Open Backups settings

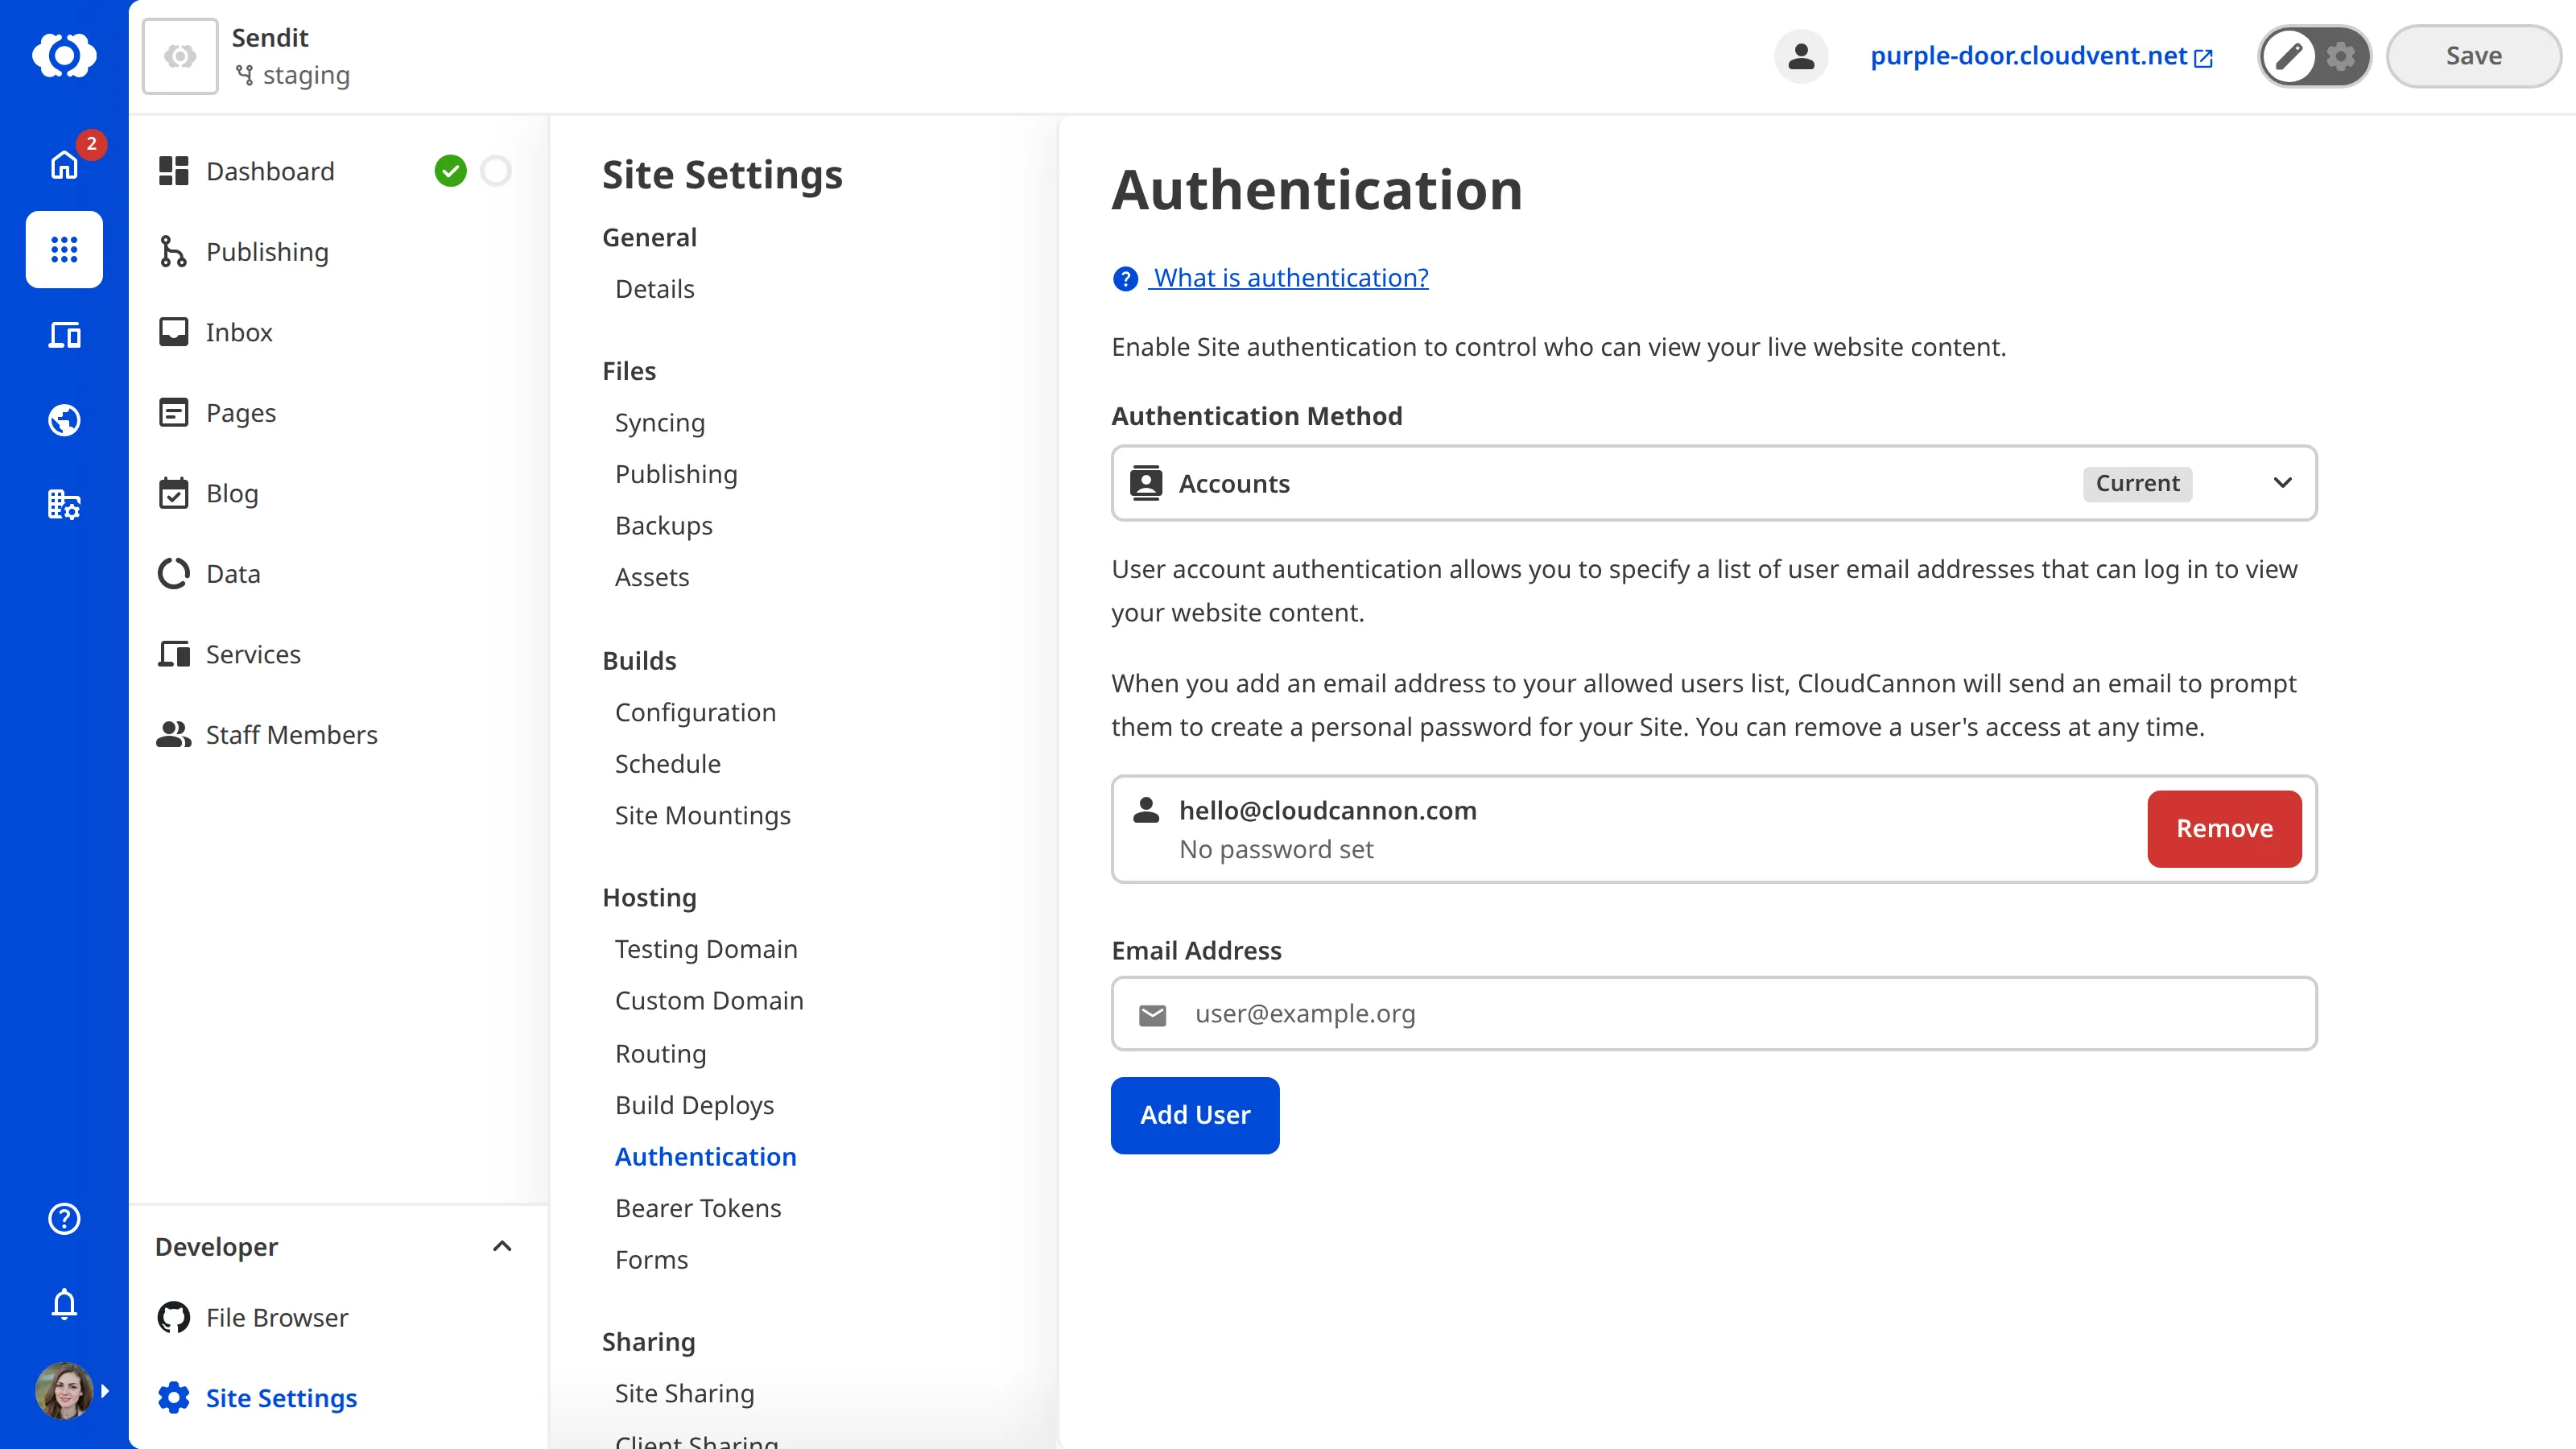[x=664, y=526]
